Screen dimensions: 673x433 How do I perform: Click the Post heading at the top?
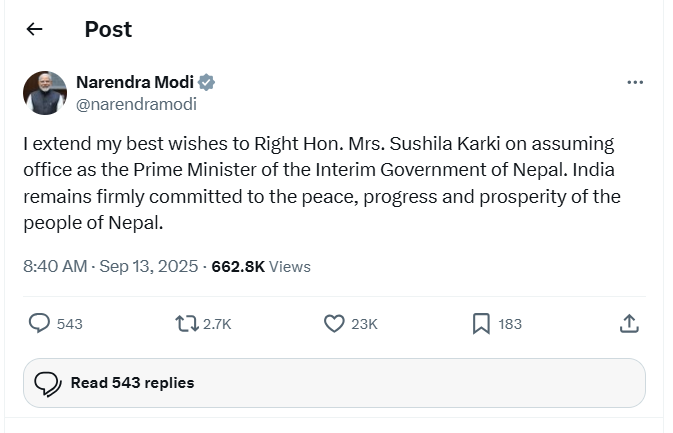tap(108, 29)
